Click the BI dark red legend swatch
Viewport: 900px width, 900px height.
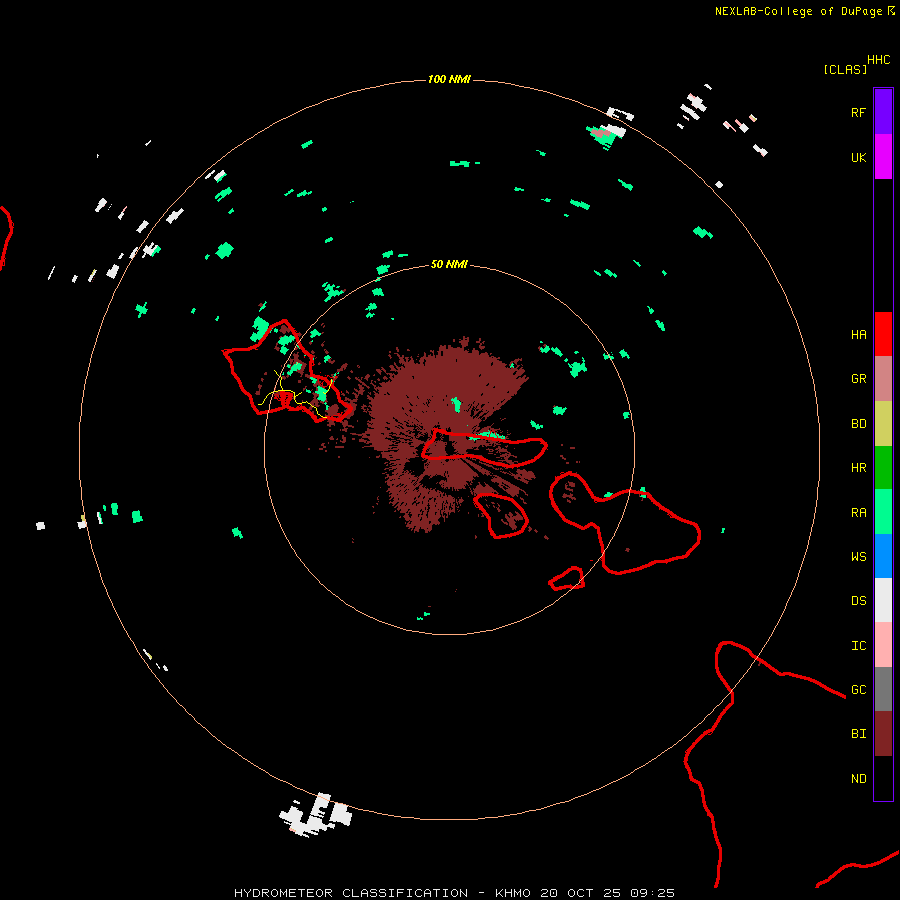(x=883, y=734)
